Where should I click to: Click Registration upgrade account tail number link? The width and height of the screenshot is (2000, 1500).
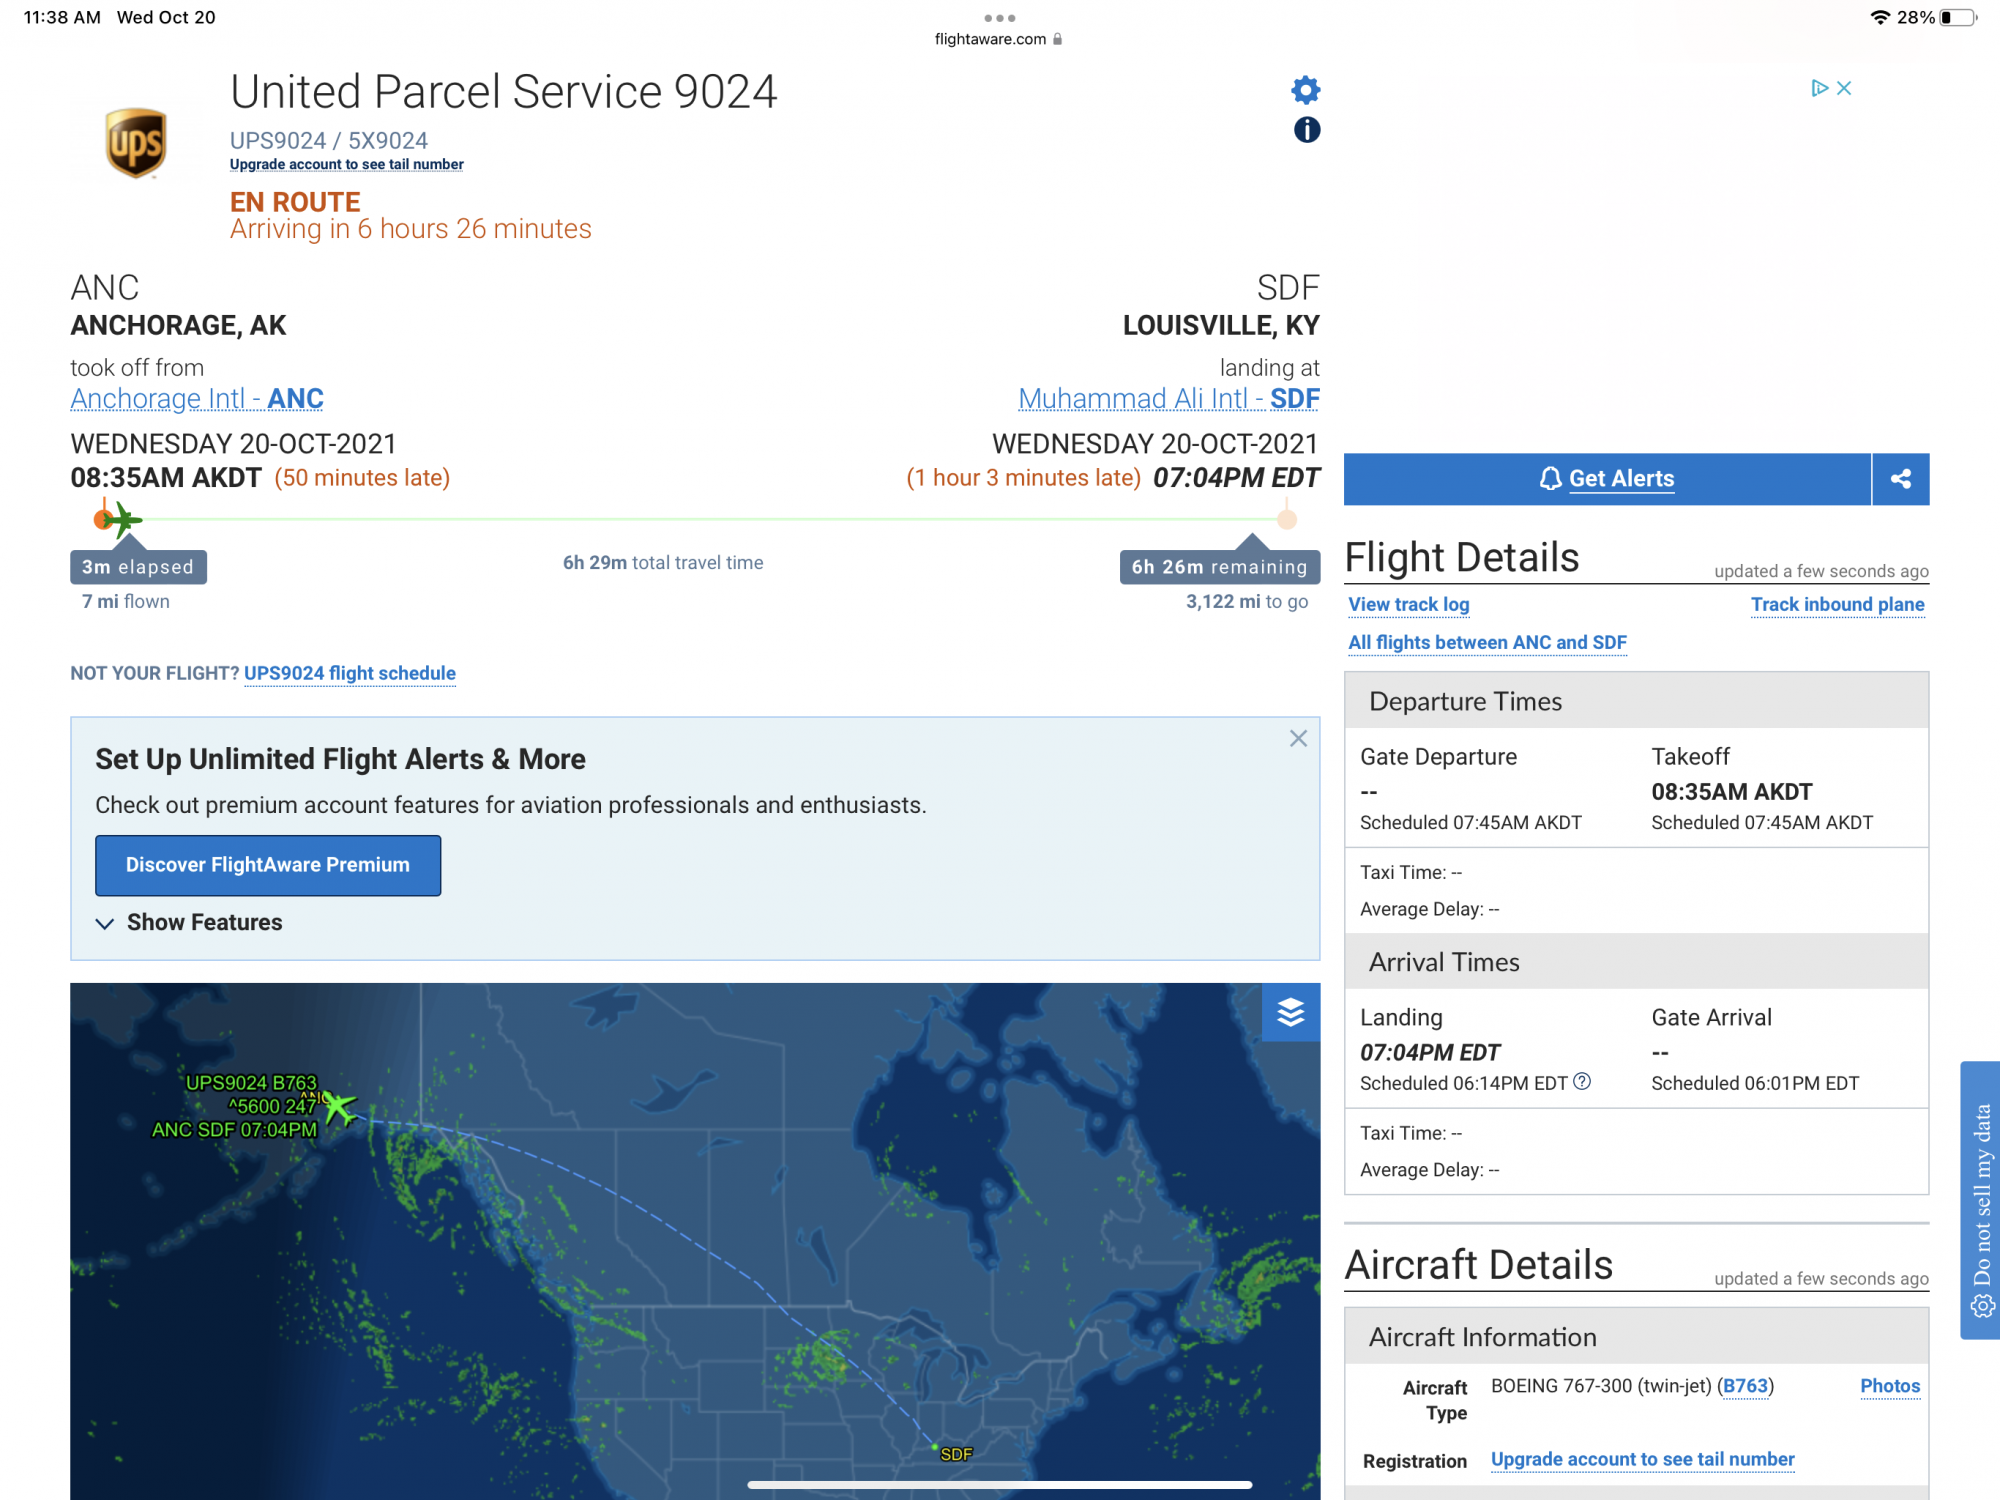(x=1643, y=1459)
